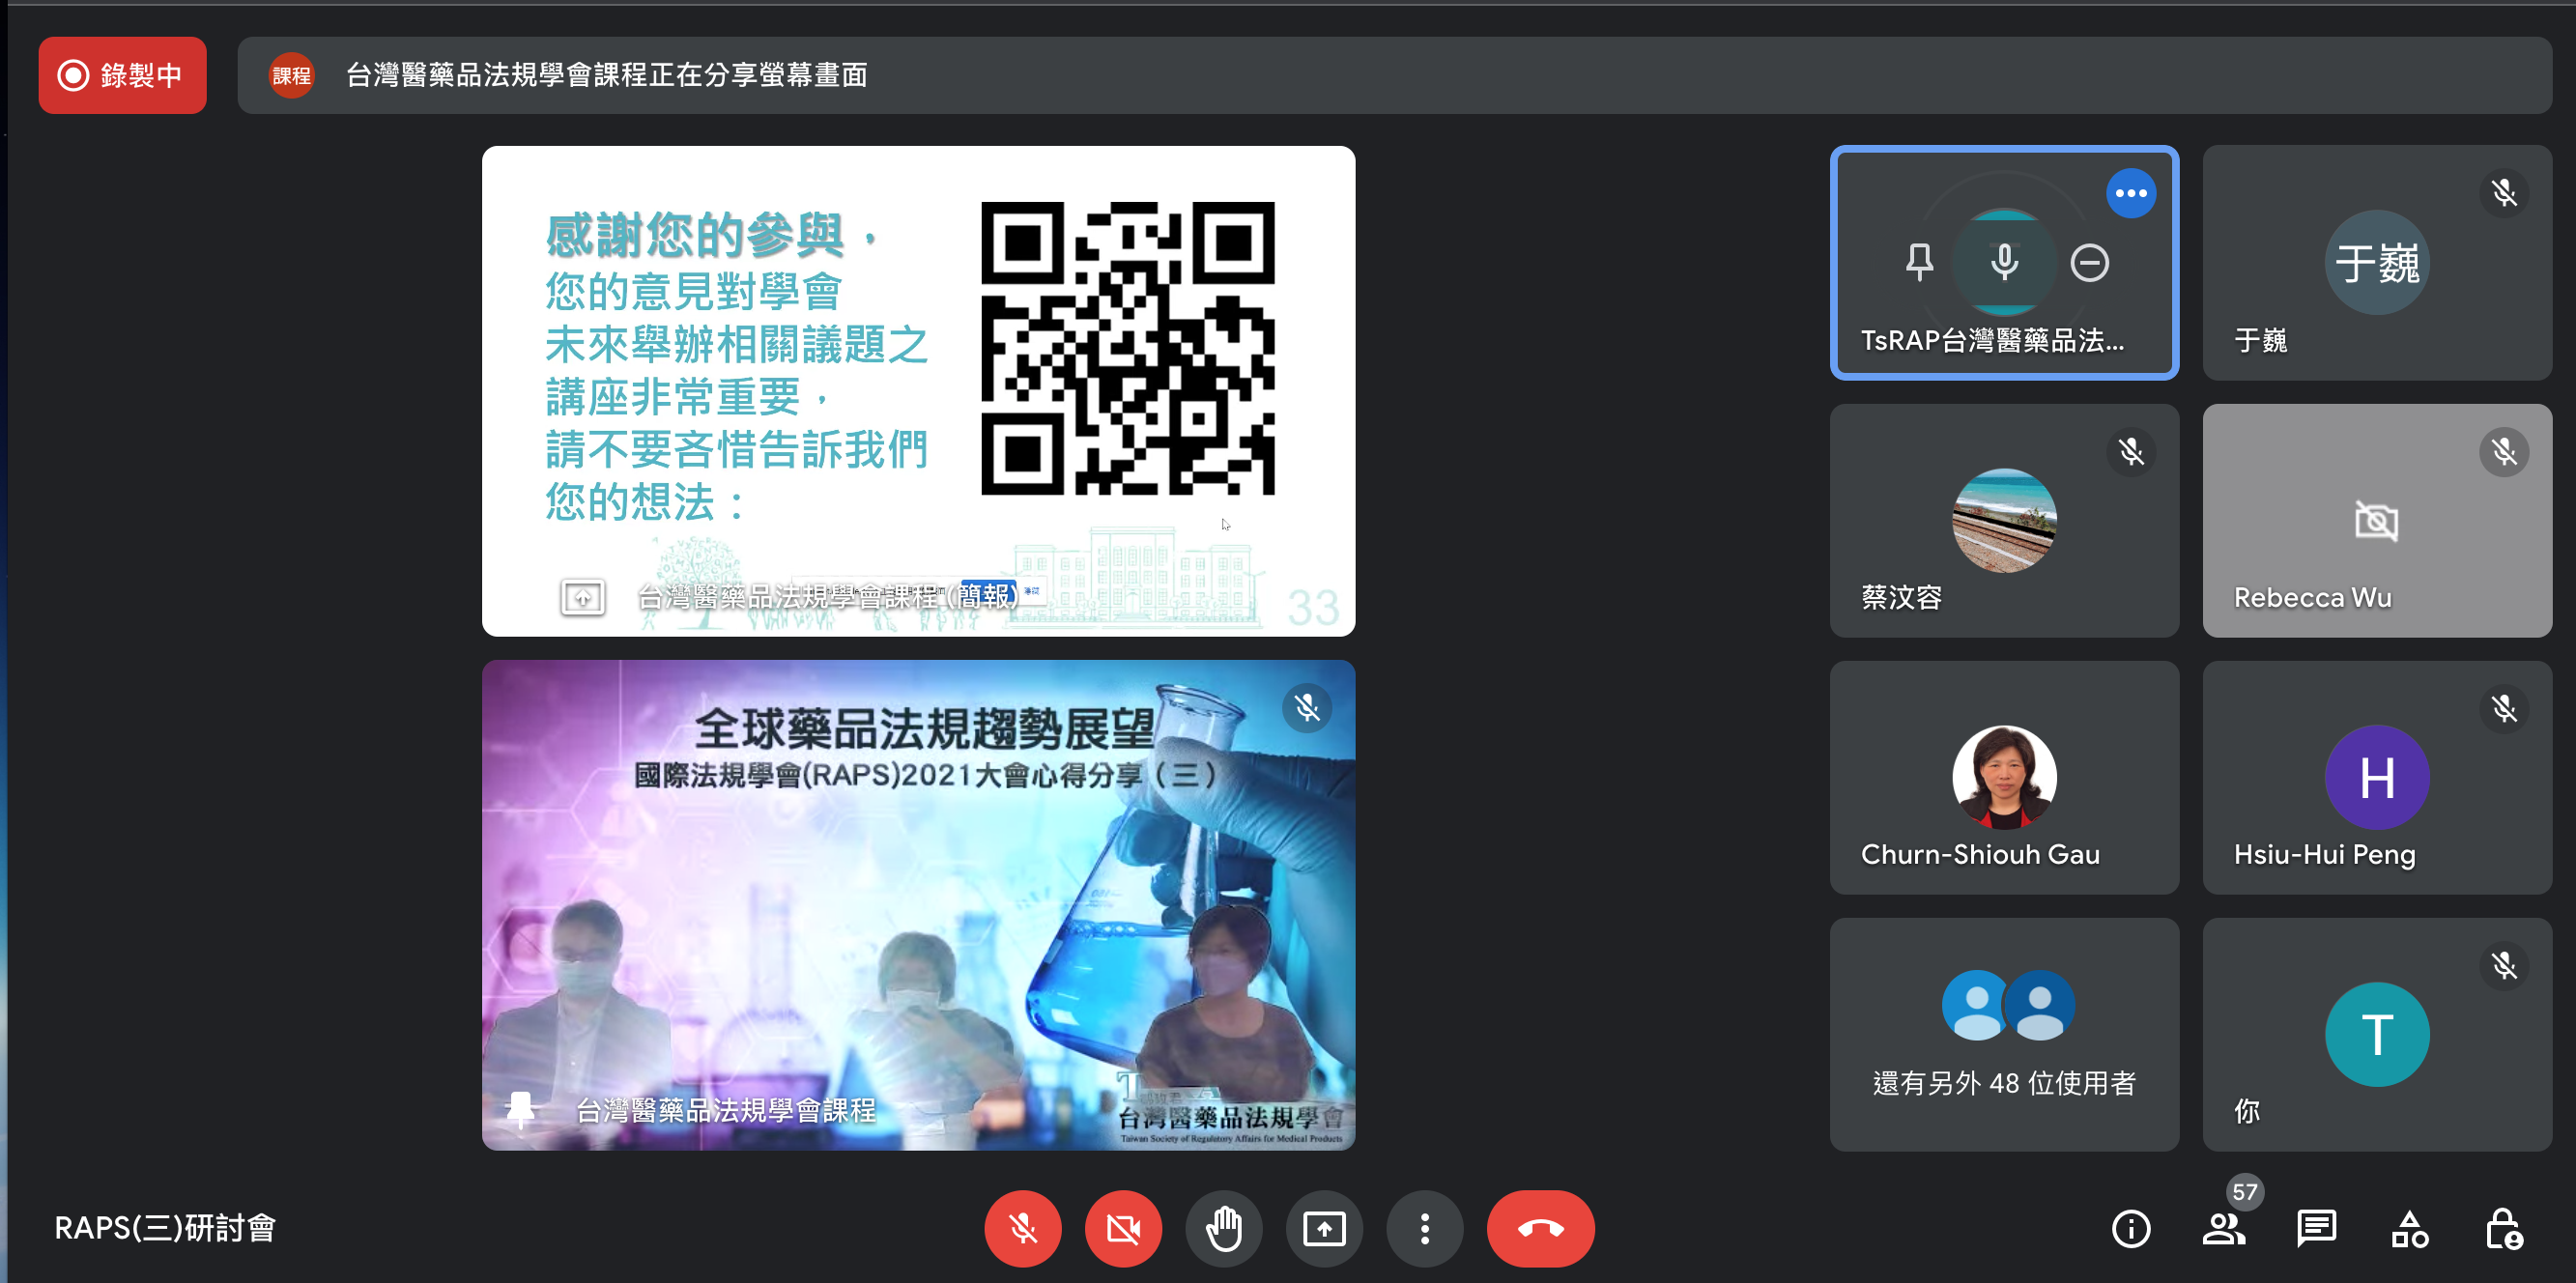Open meeting details info icon
The height and width of the screenshot is (1283, 2576).
pos(2130,1228)
